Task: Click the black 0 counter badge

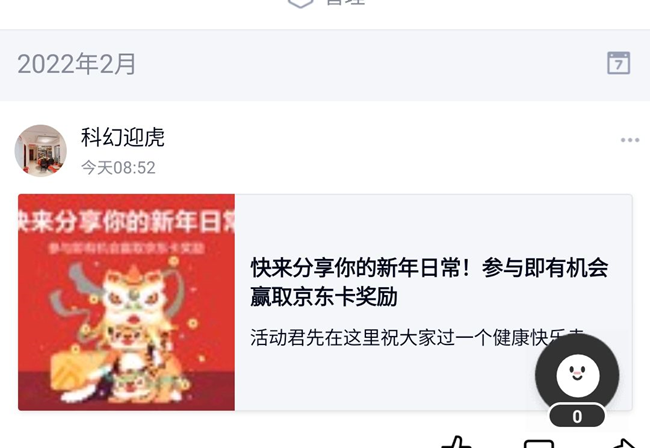Action: point(577,416)
